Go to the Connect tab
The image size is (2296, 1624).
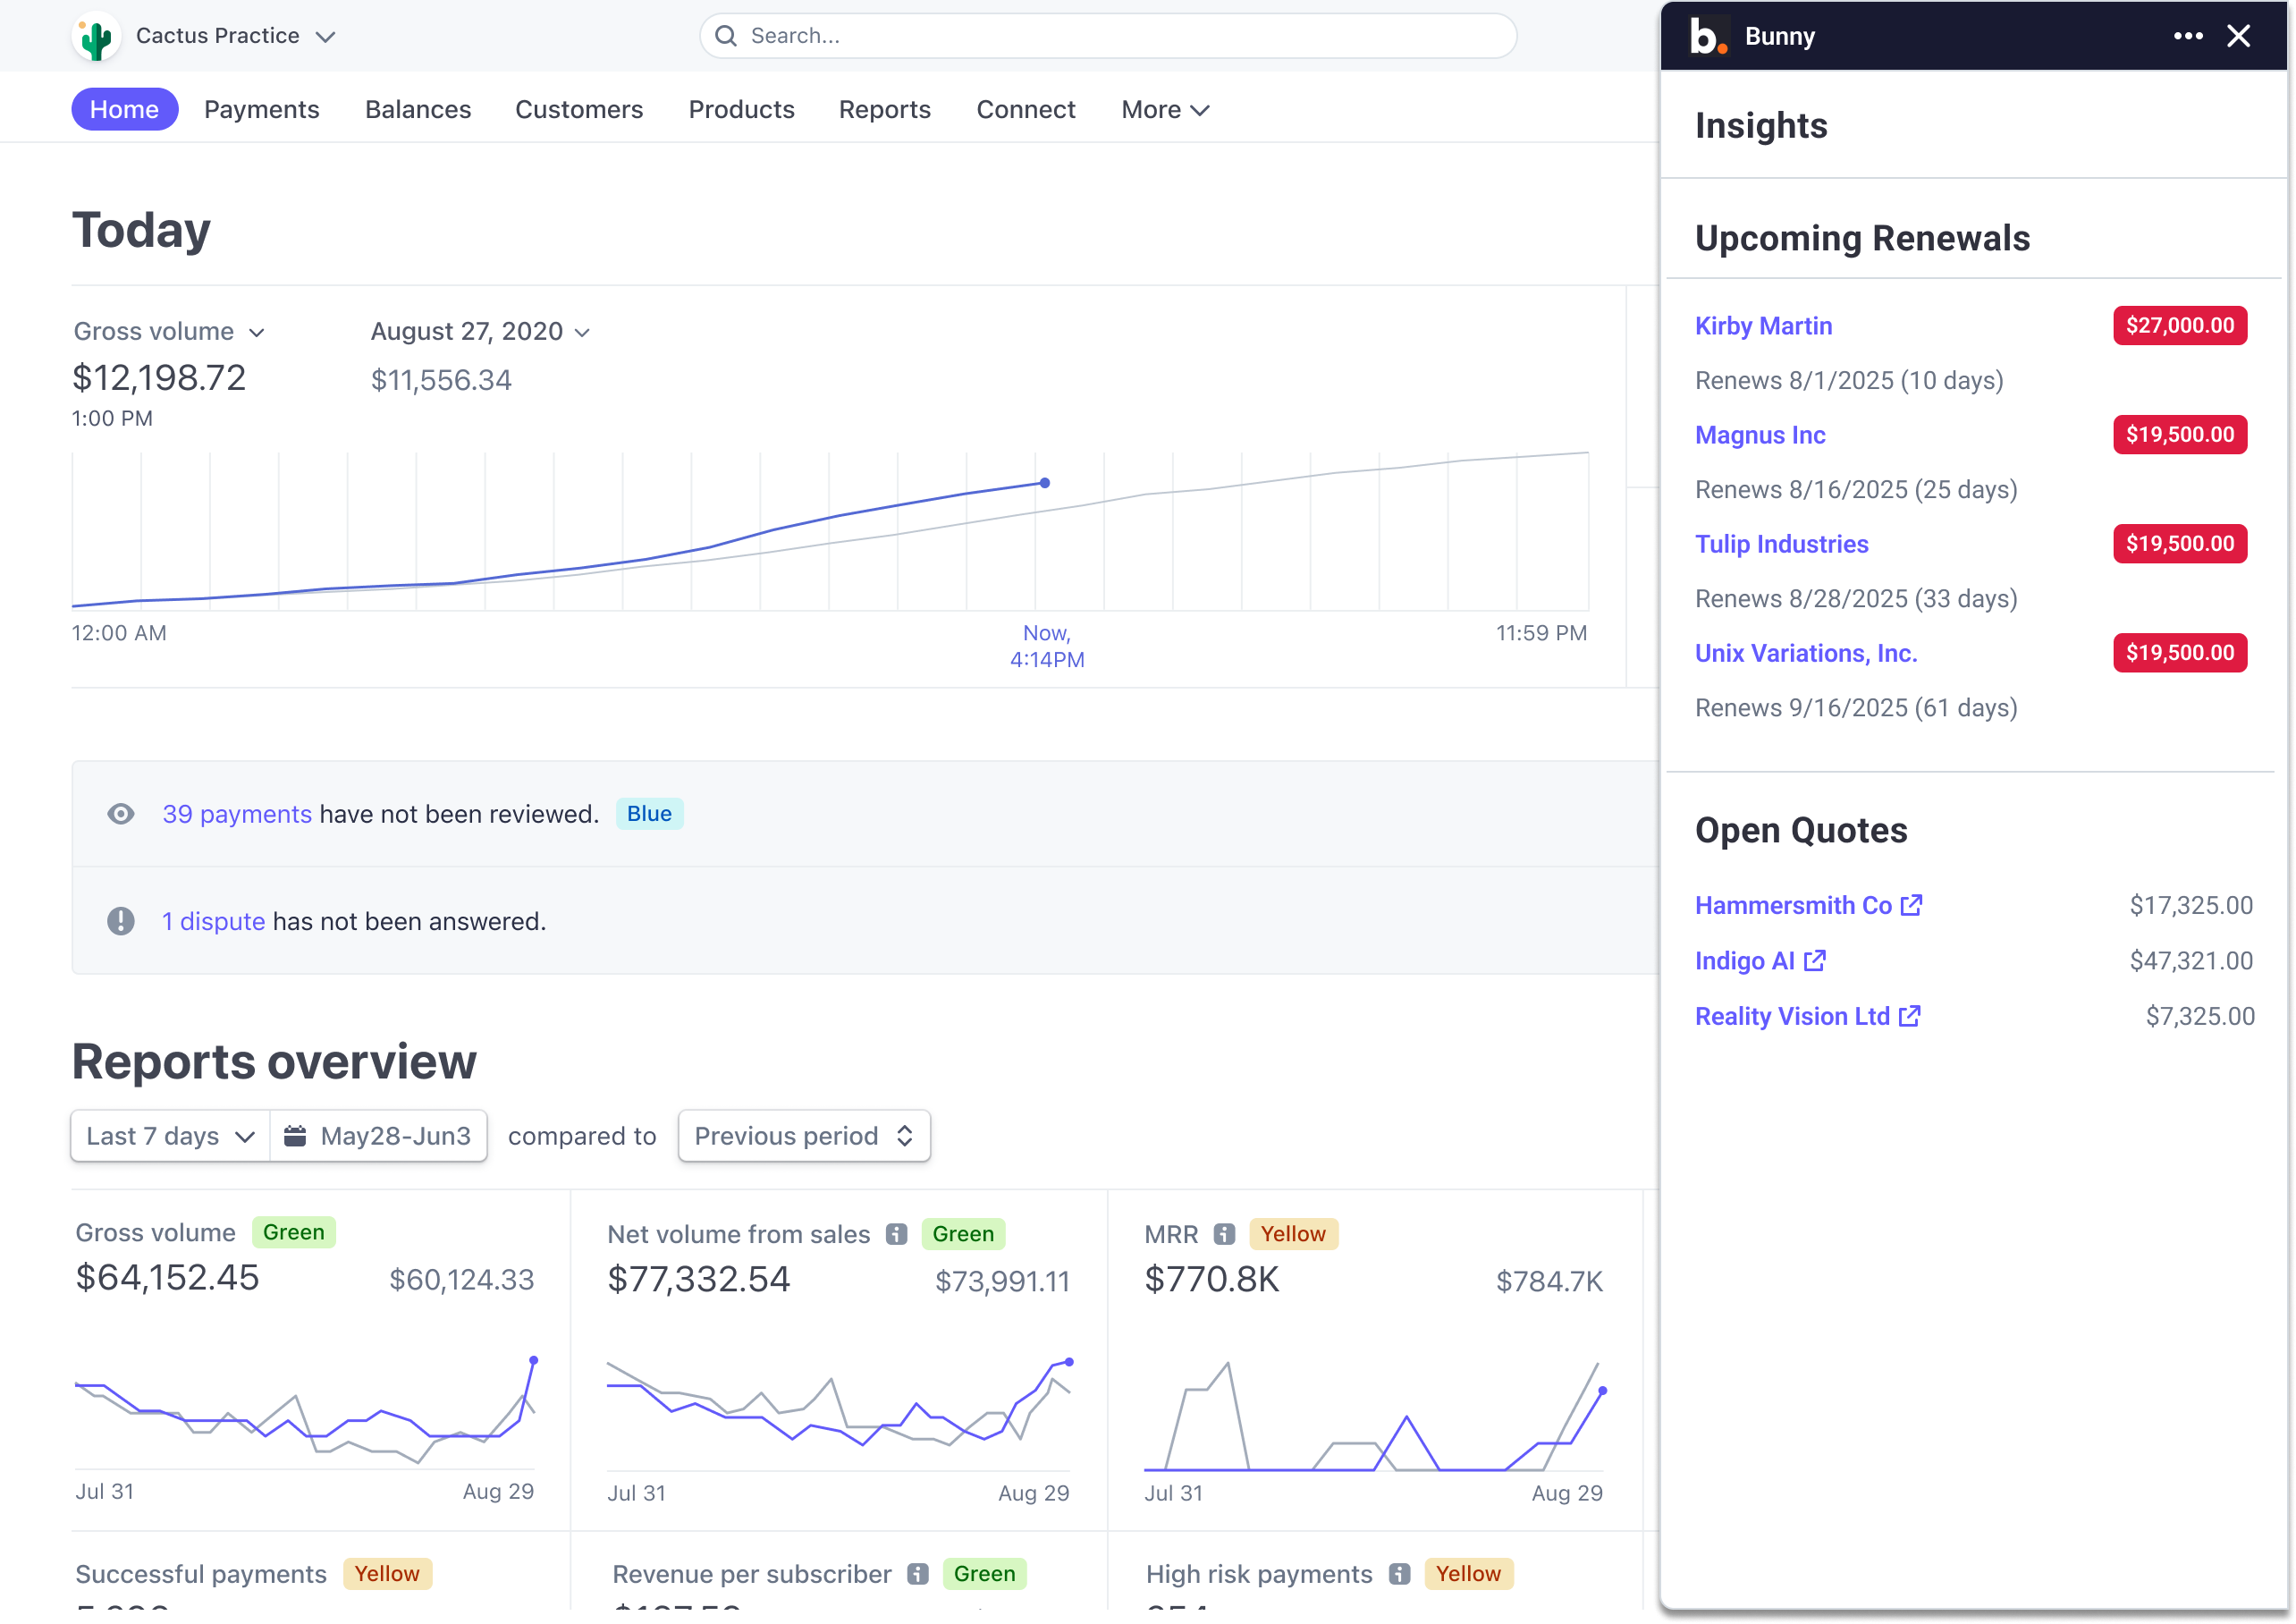[1025, 109]
